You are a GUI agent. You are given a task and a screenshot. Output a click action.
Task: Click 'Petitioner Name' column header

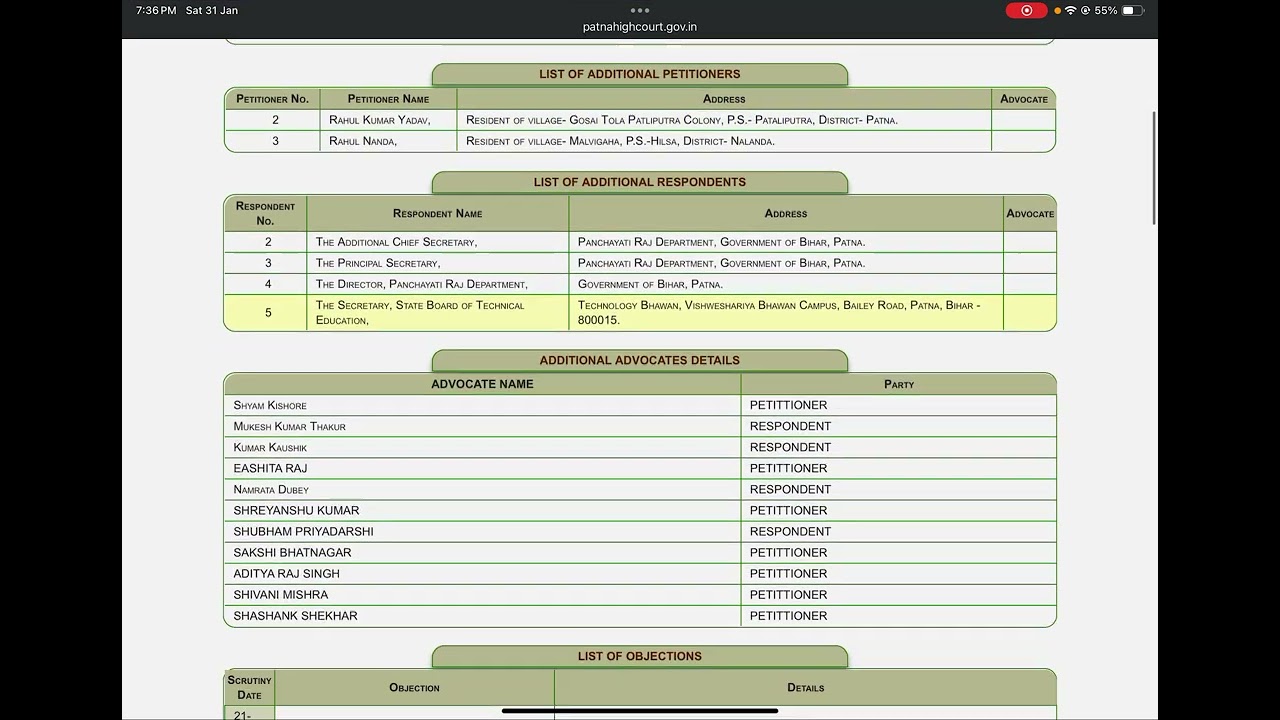point(388,99)
